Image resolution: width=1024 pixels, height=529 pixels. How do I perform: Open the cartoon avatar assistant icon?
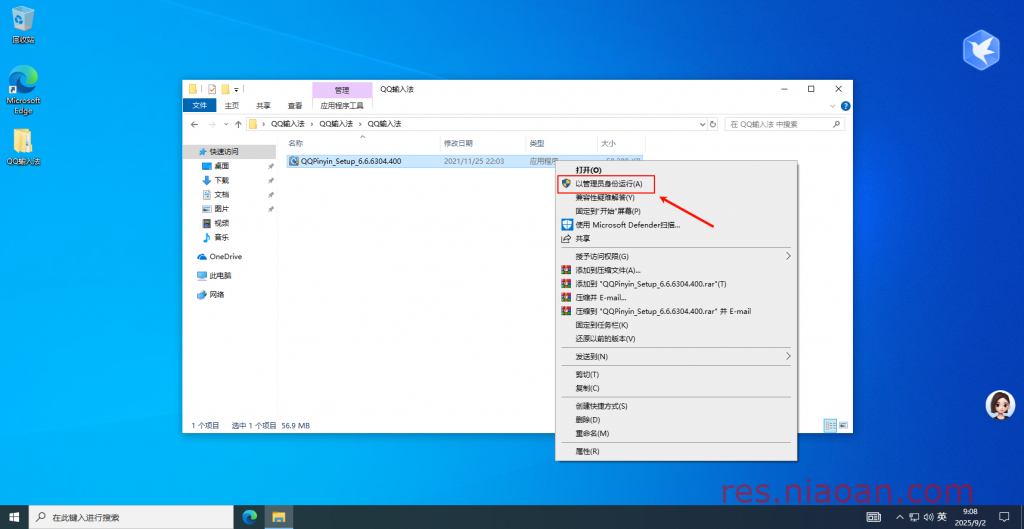(x=1000, y=405)
